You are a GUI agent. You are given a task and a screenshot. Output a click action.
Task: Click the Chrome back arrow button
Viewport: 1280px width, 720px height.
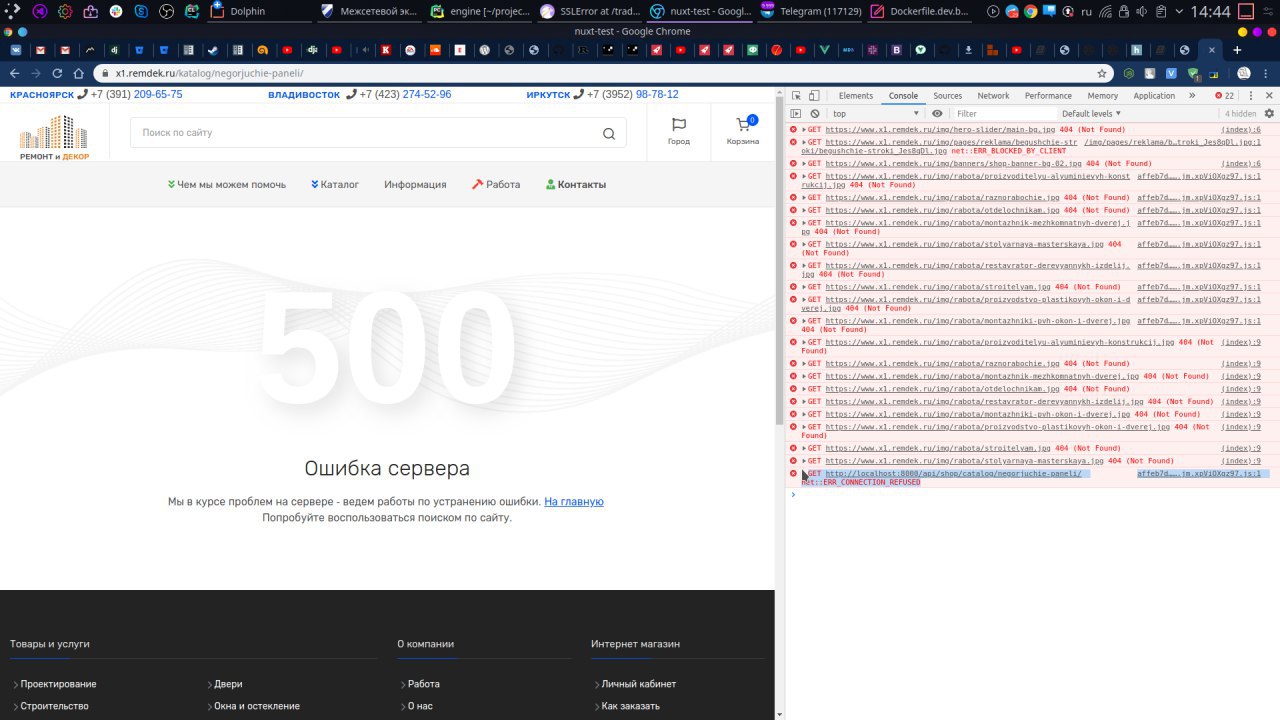click(14, 73)
